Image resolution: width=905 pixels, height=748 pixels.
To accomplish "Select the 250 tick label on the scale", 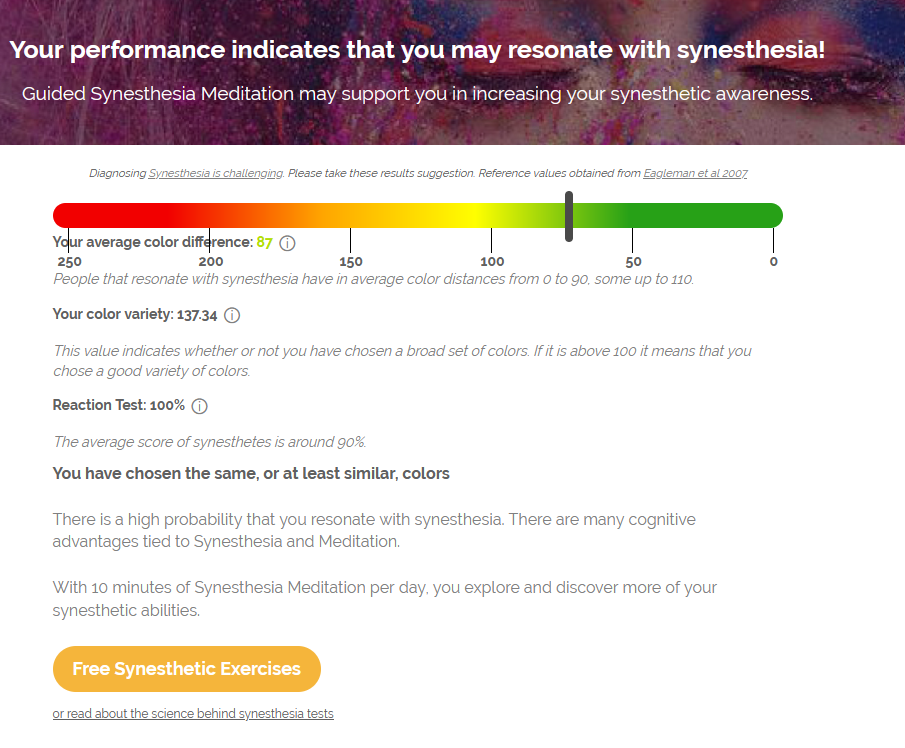I will (69, 262).
